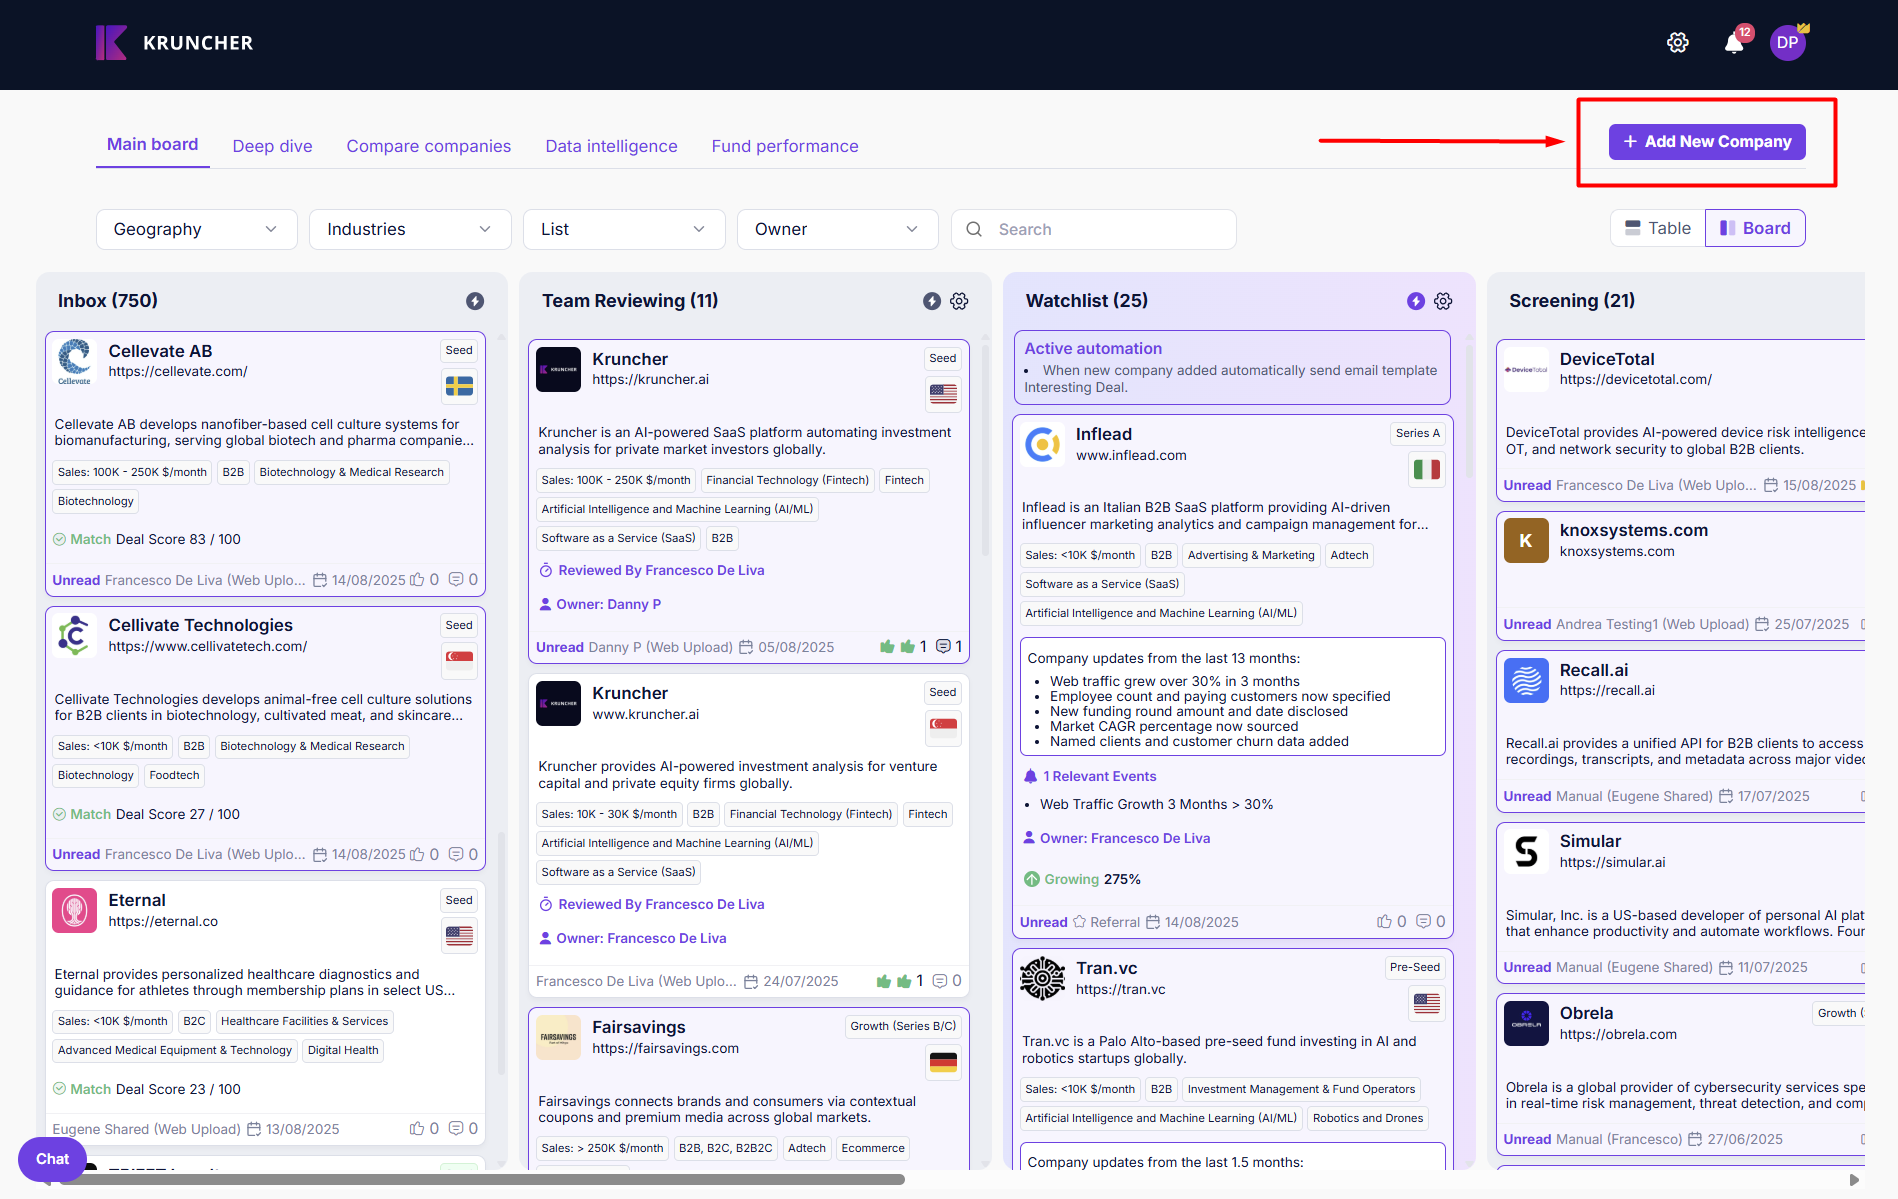Click the scroll right arrow at the bottom
The image size is (1898, 1199).
(x=1854, y=1180)
